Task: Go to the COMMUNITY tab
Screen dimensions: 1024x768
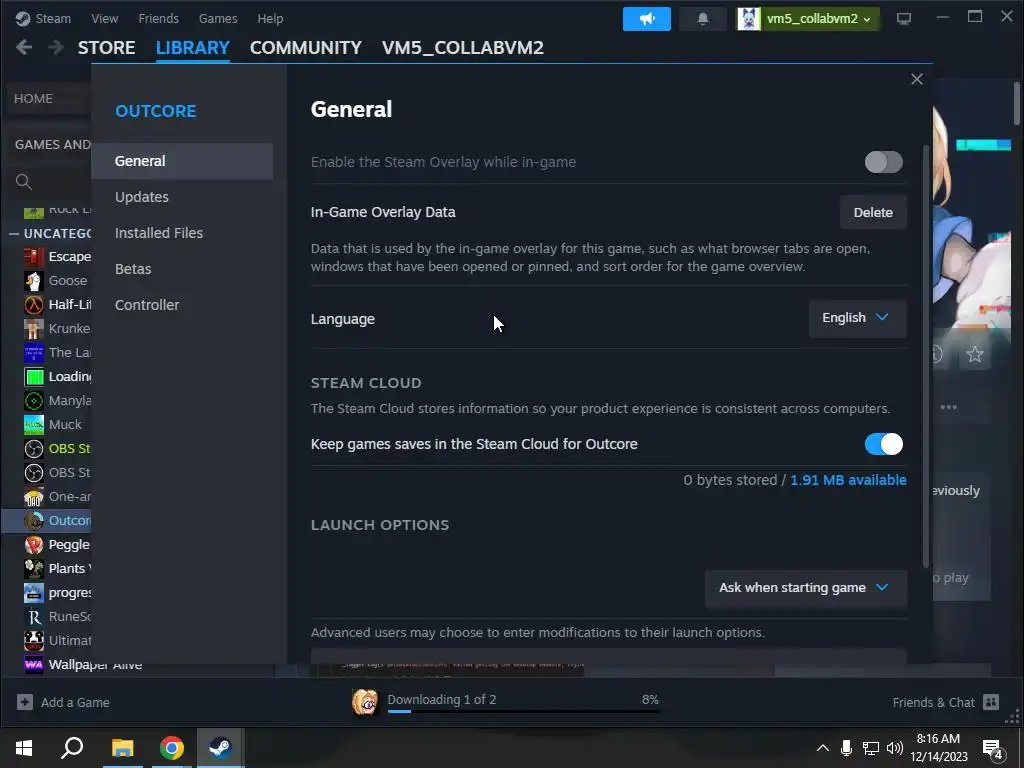Action: tap(306, 48)
